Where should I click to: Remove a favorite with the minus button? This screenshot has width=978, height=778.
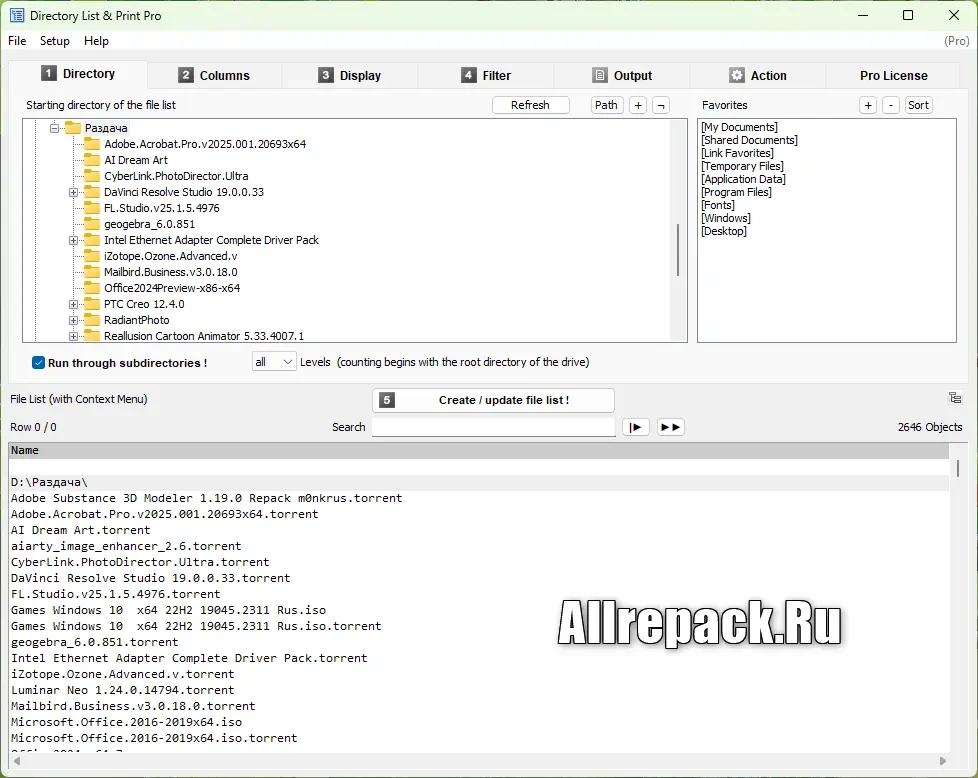(891, 105)
